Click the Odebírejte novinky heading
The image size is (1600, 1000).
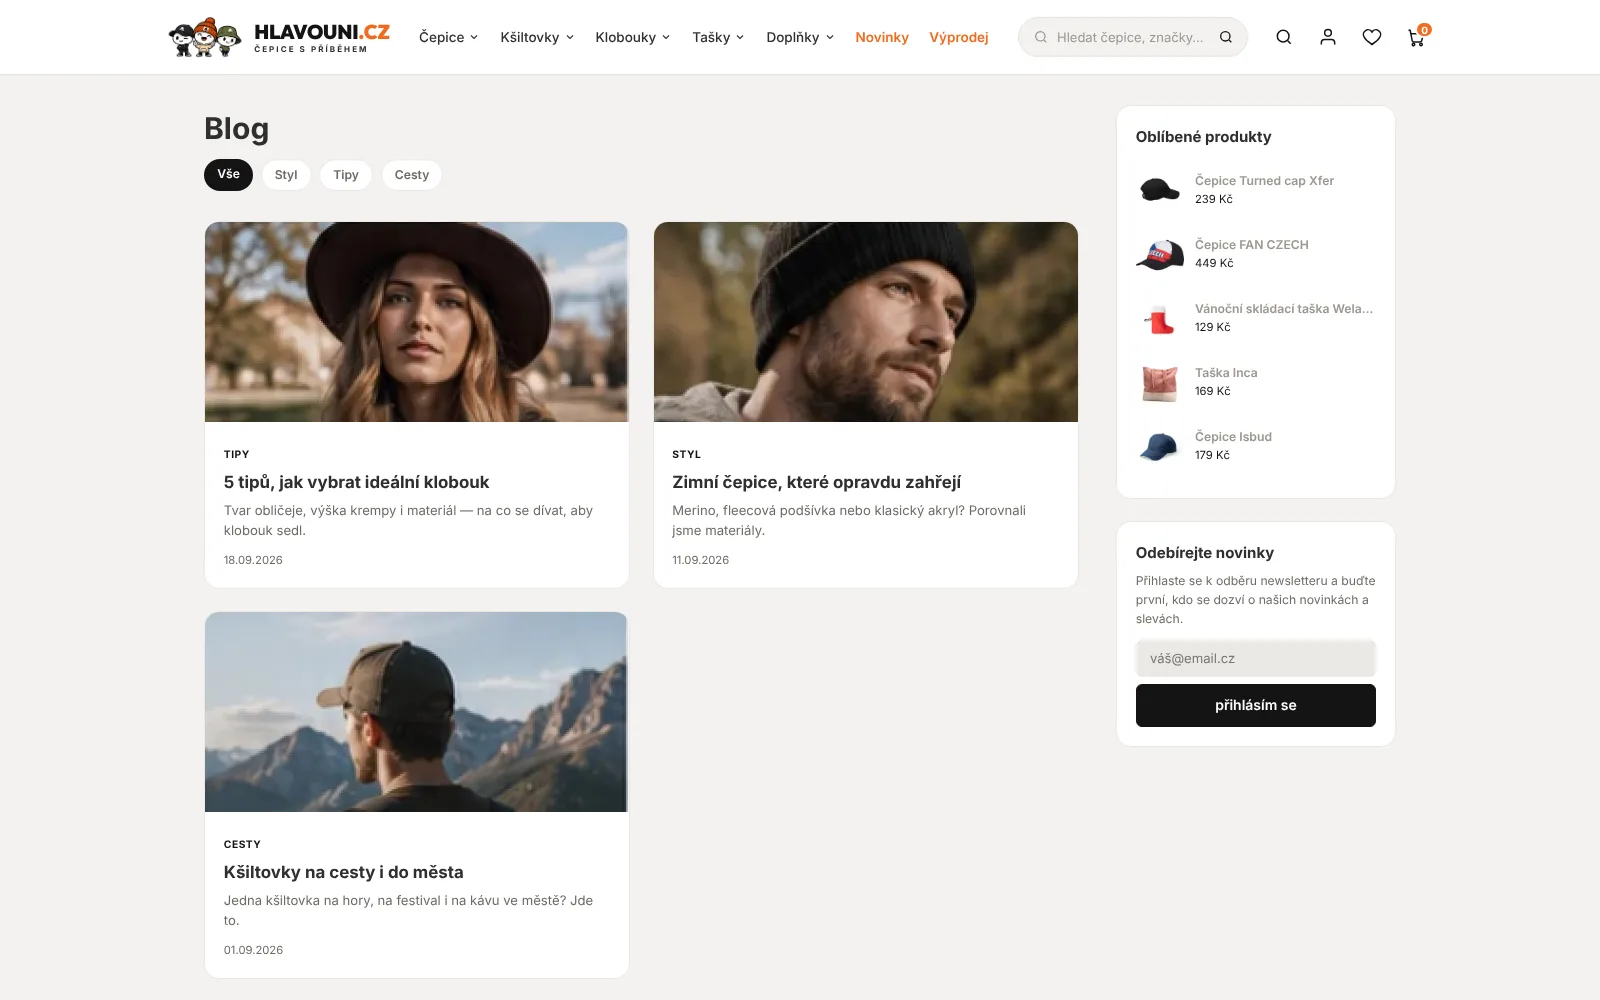pos(1205,553)
